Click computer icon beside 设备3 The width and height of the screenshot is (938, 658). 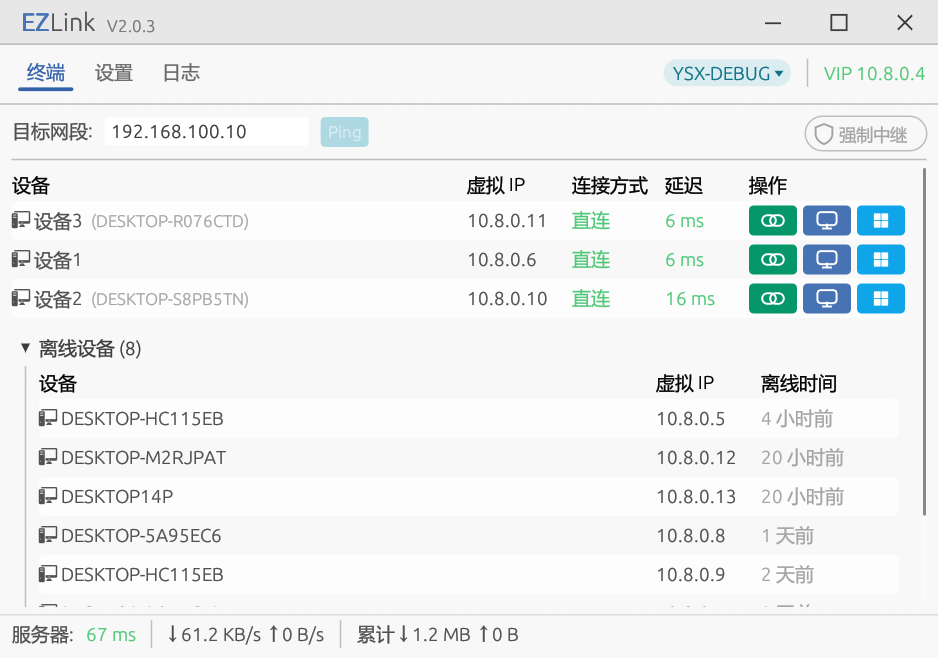21,220
